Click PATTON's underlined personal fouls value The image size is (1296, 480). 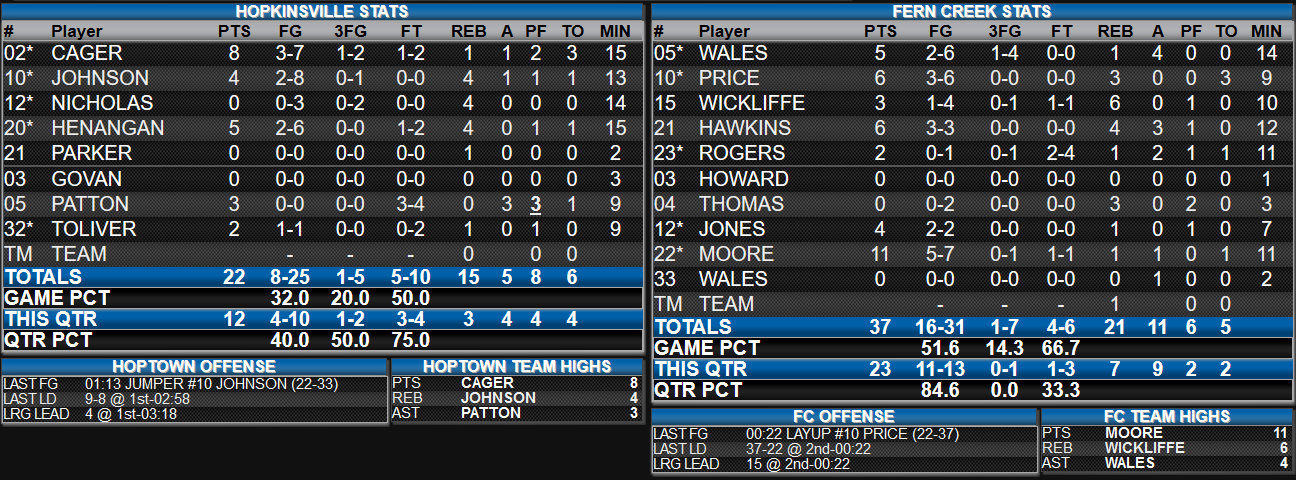(536, 204)
